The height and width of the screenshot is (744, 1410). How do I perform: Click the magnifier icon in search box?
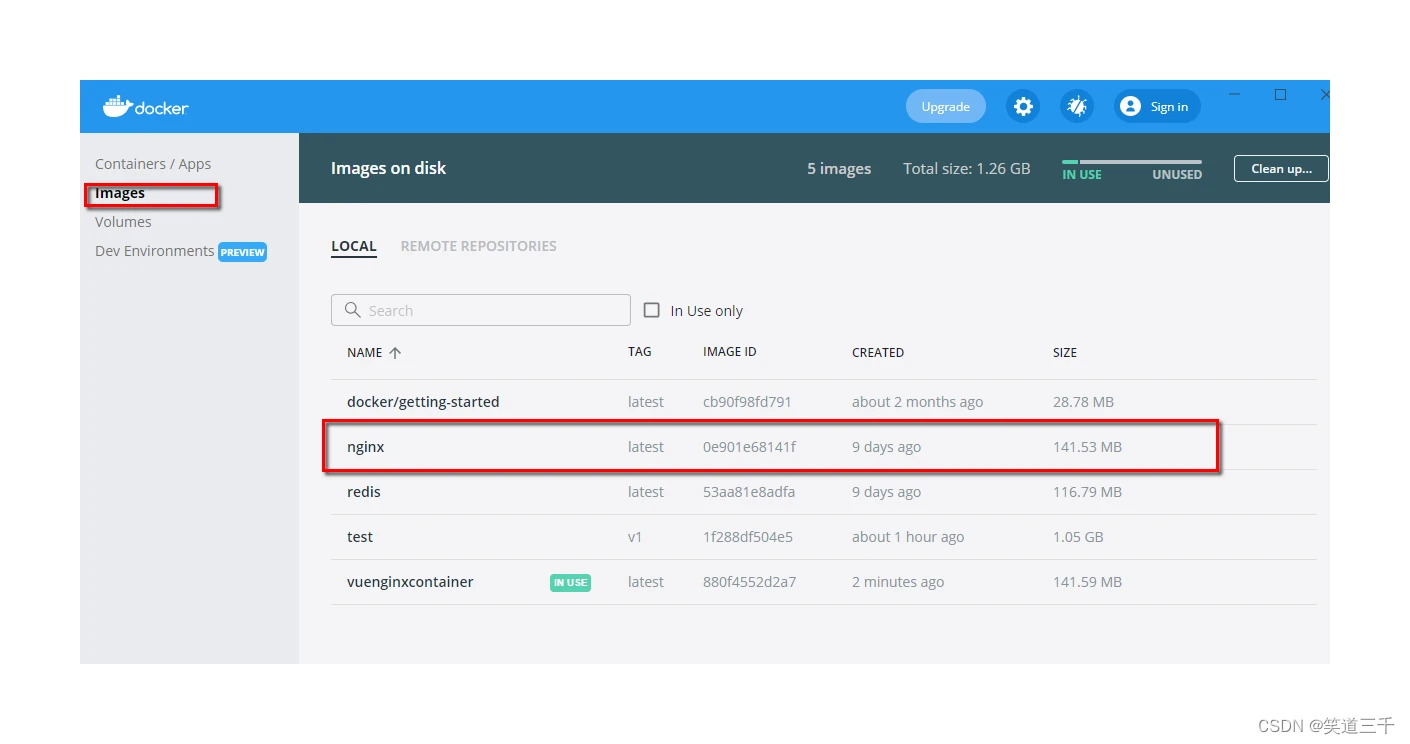[352, 310]
